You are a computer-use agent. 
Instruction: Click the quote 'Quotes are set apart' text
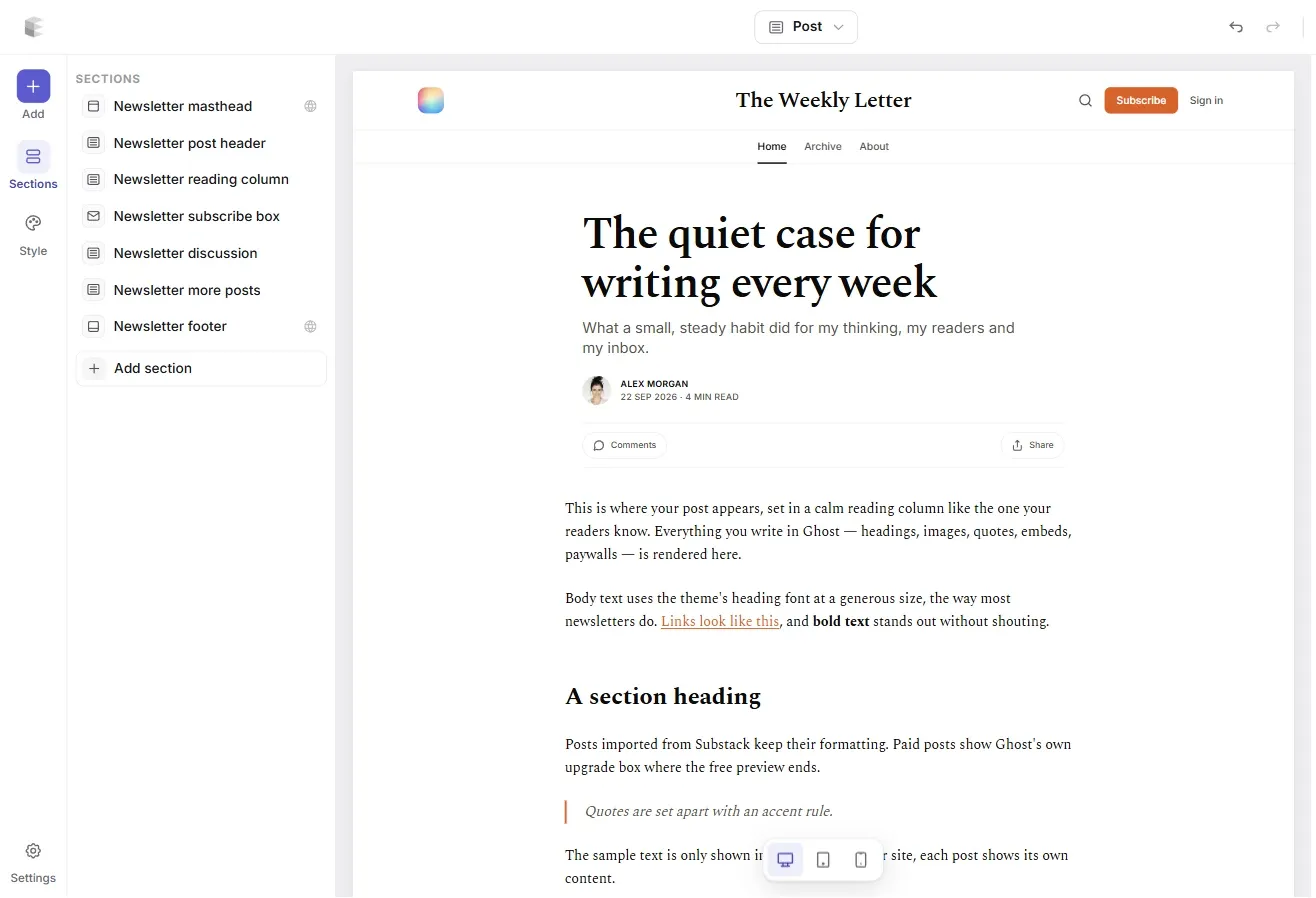tap(709, 811)
